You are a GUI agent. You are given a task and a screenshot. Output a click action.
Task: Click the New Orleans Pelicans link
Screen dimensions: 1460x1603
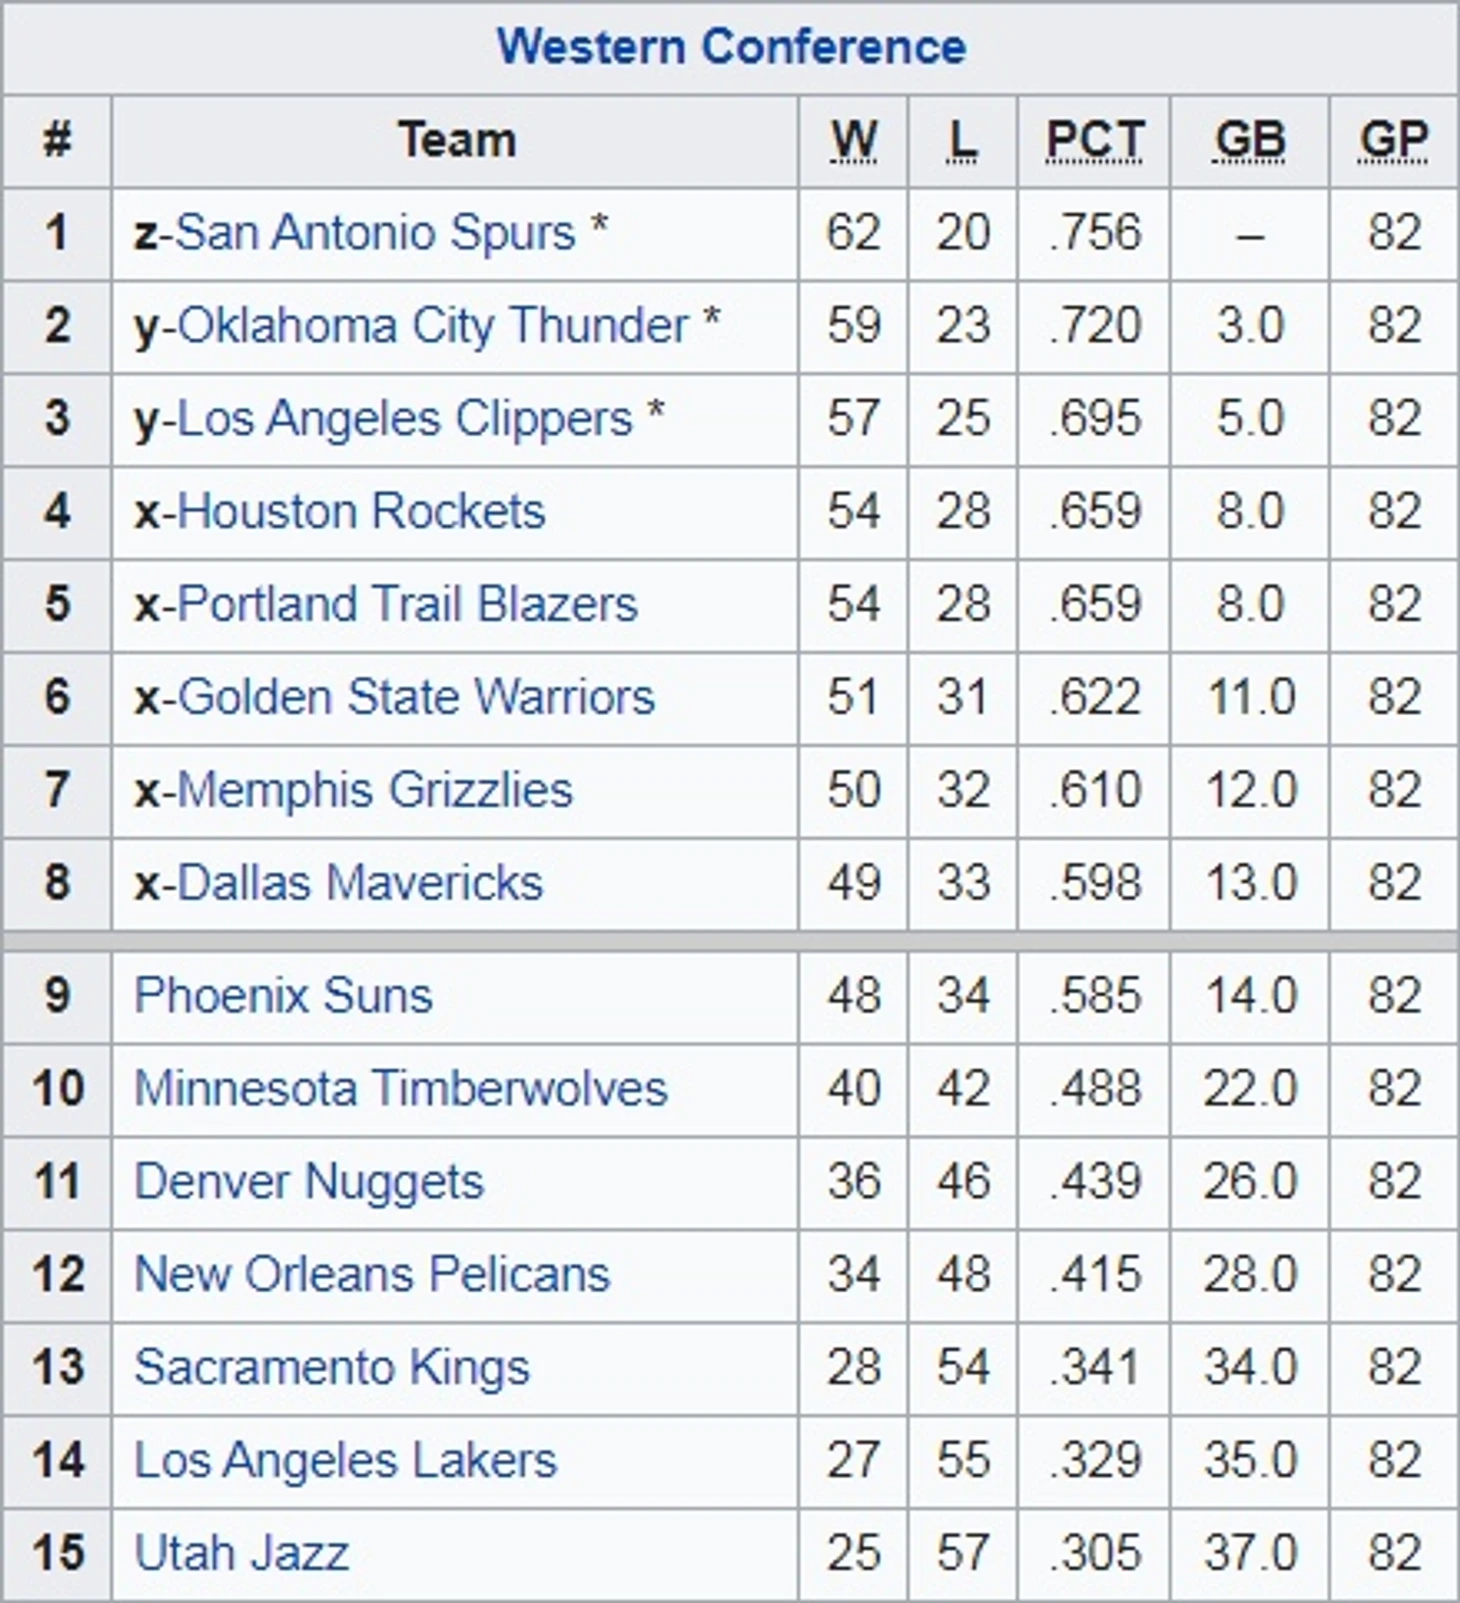372,1275
